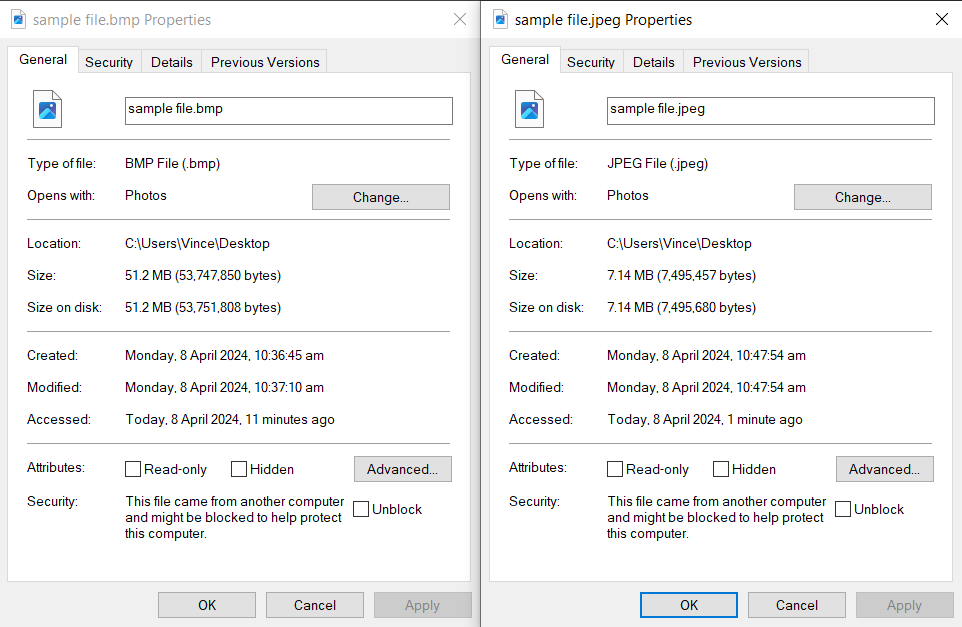
Task: Switch to the Security tab of the JPEG dialog
Action: pyautogui.click(x=591, y=62)
